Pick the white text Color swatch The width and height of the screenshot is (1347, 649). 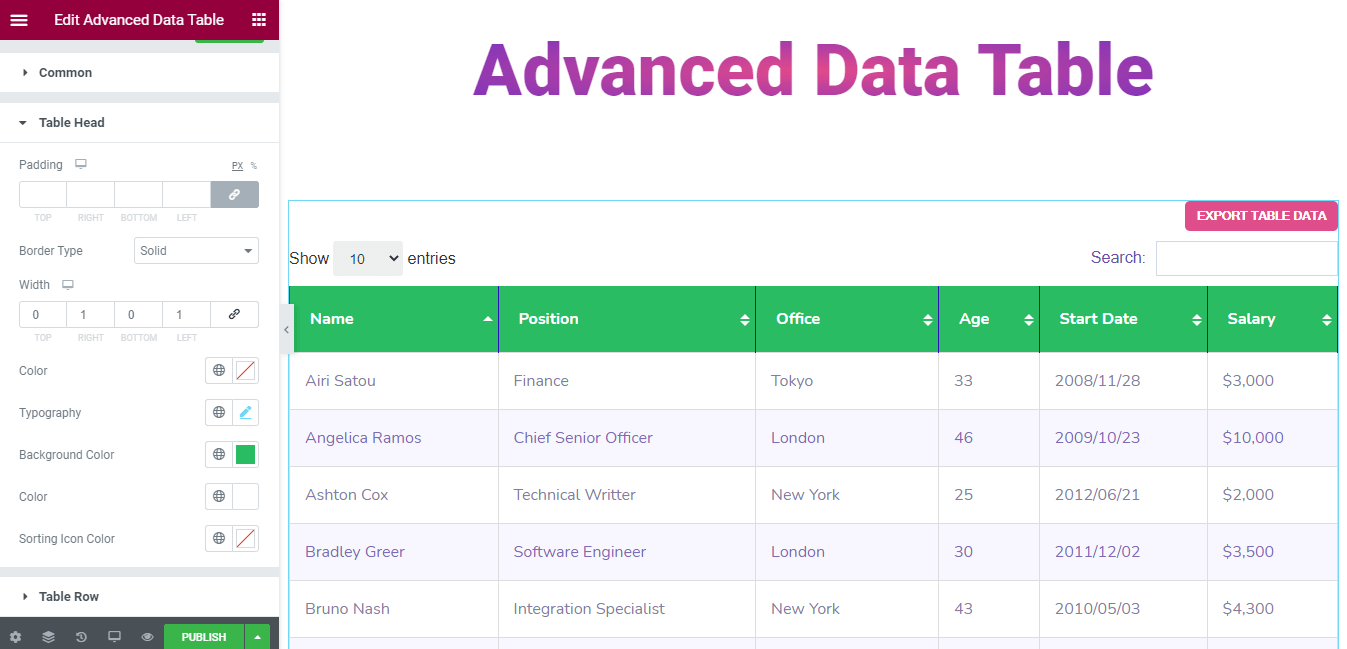pyautogui.click(x=245, y=497)
